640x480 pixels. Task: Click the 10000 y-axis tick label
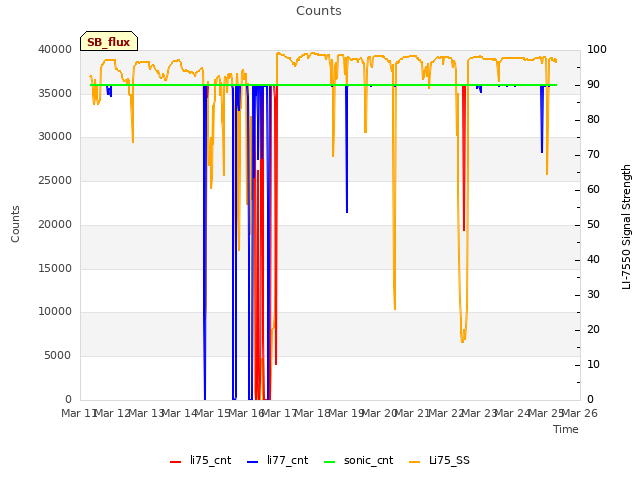pos(55,312)
